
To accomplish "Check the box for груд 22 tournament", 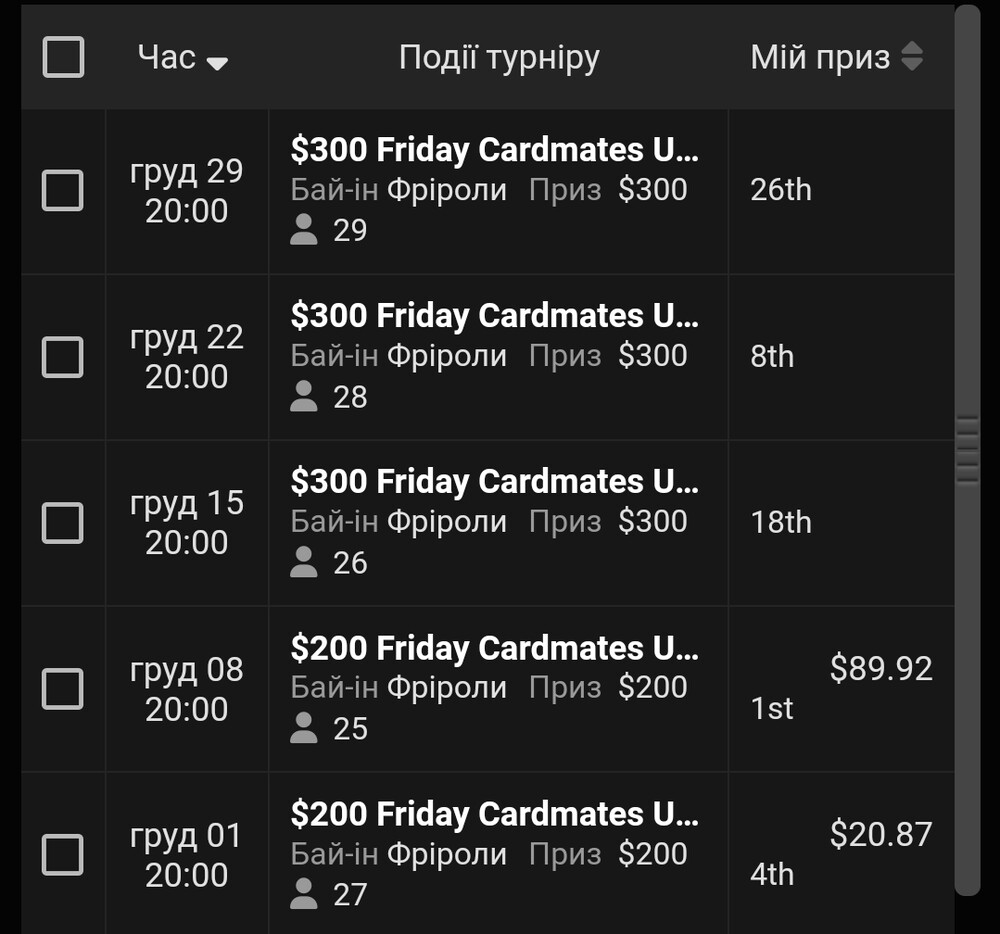I will 62,356.
